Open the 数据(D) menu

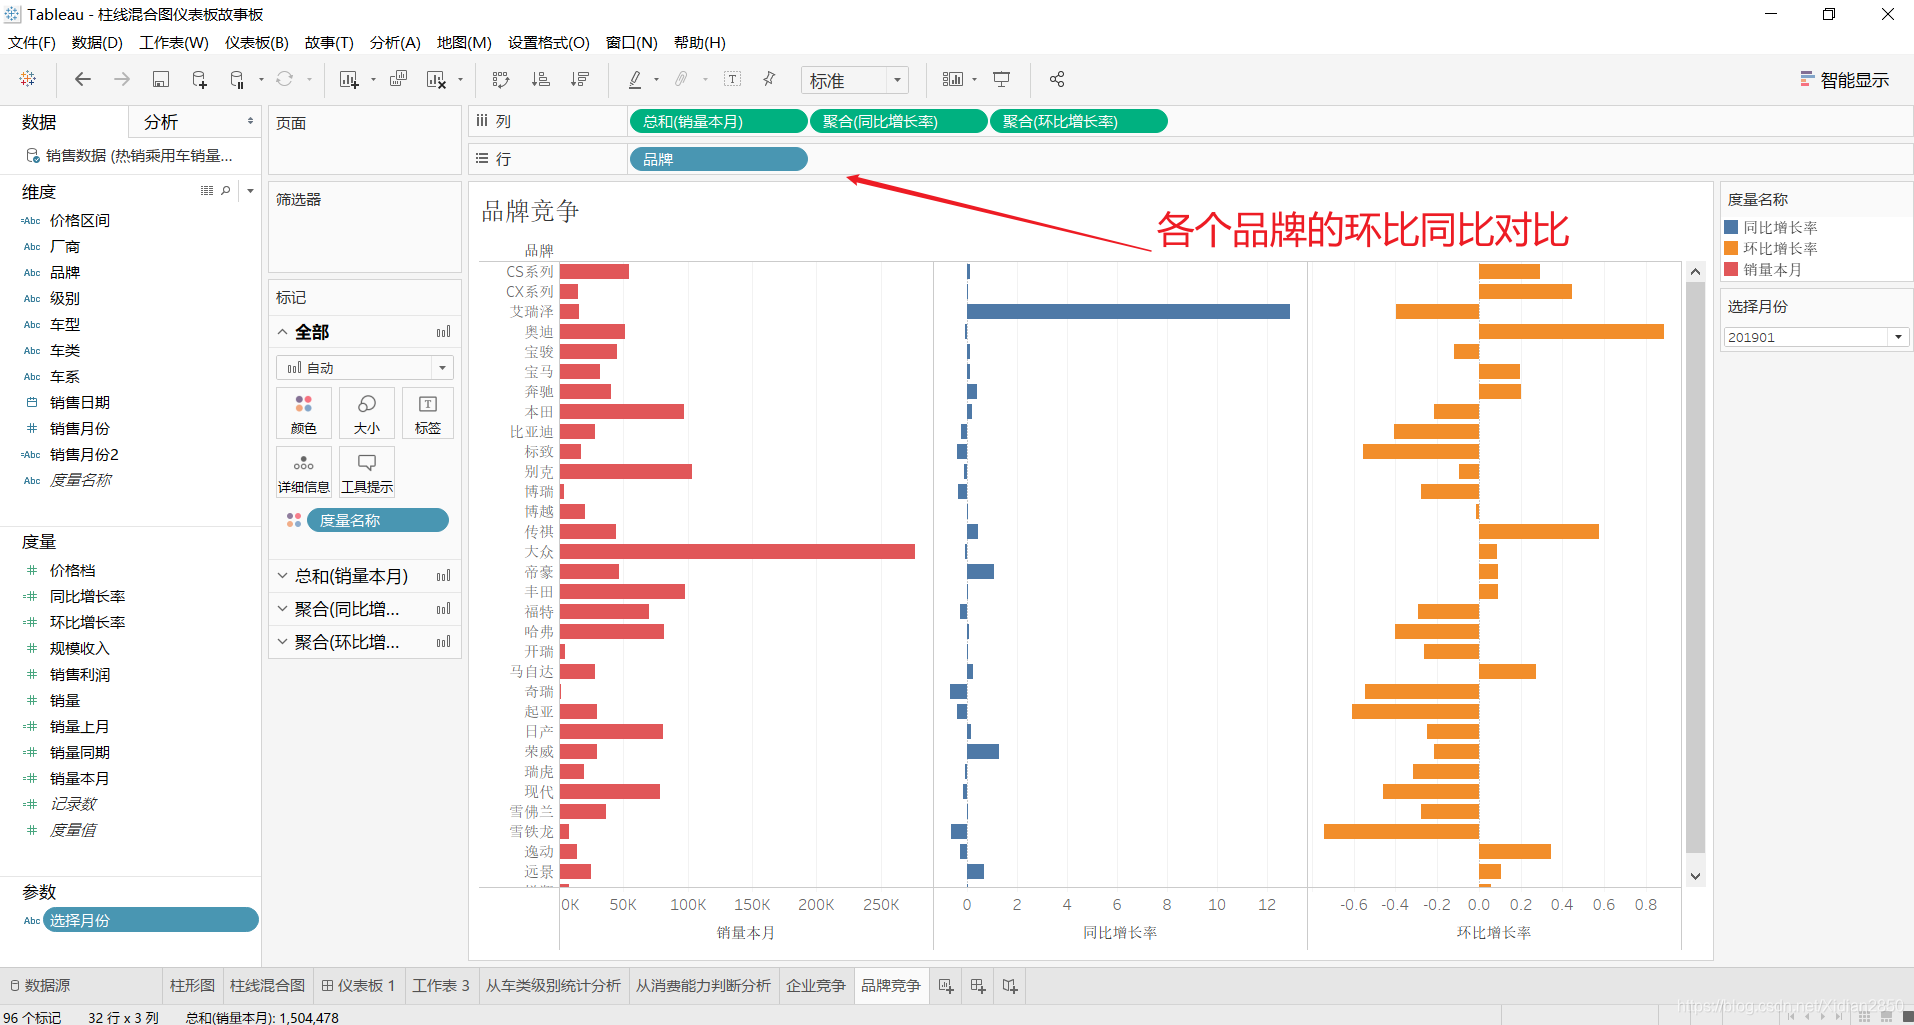pyautogui.click(x=97, y=42)
